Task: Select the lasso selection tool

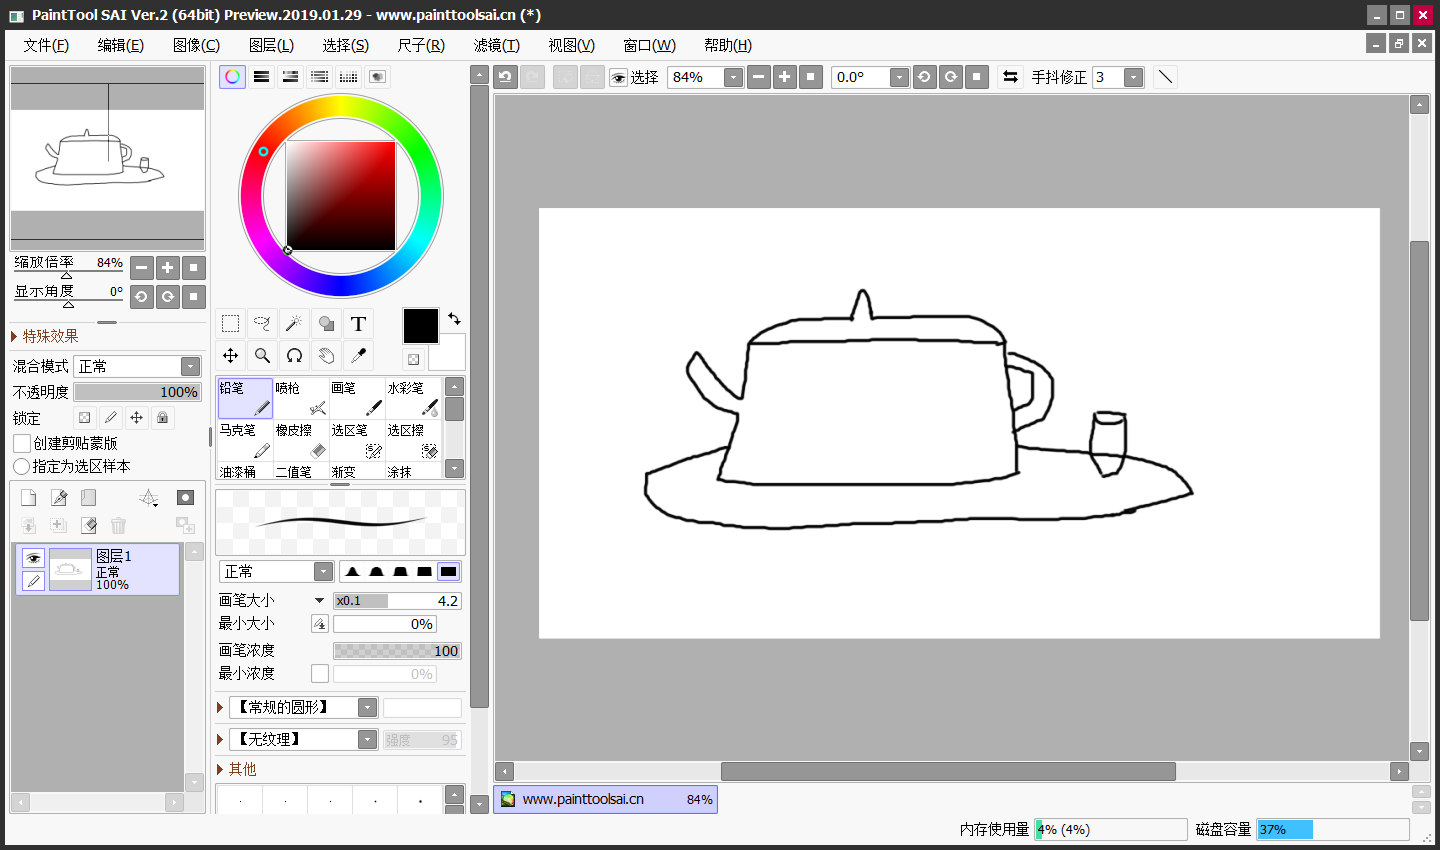Action: pos(262,324)
